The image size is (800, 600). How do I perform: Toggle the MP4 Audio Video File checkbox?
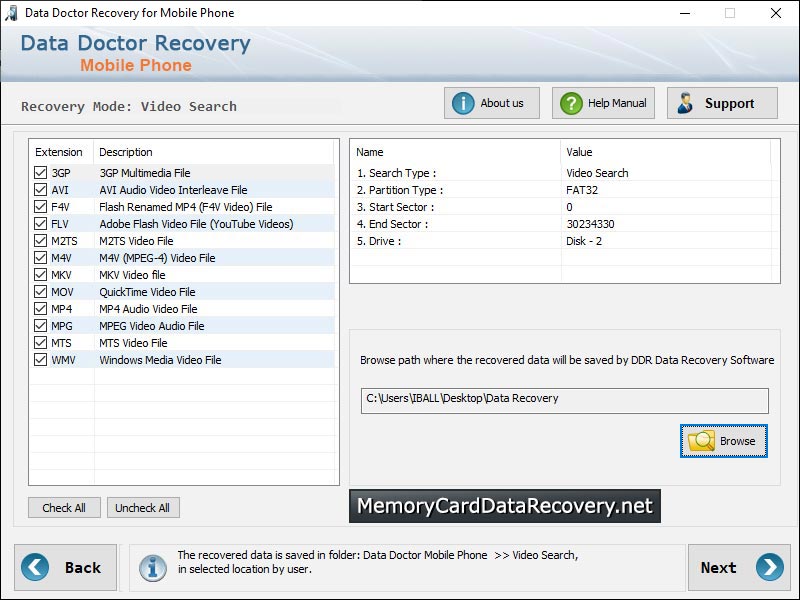pyautogui.click(x=39, y=308)
